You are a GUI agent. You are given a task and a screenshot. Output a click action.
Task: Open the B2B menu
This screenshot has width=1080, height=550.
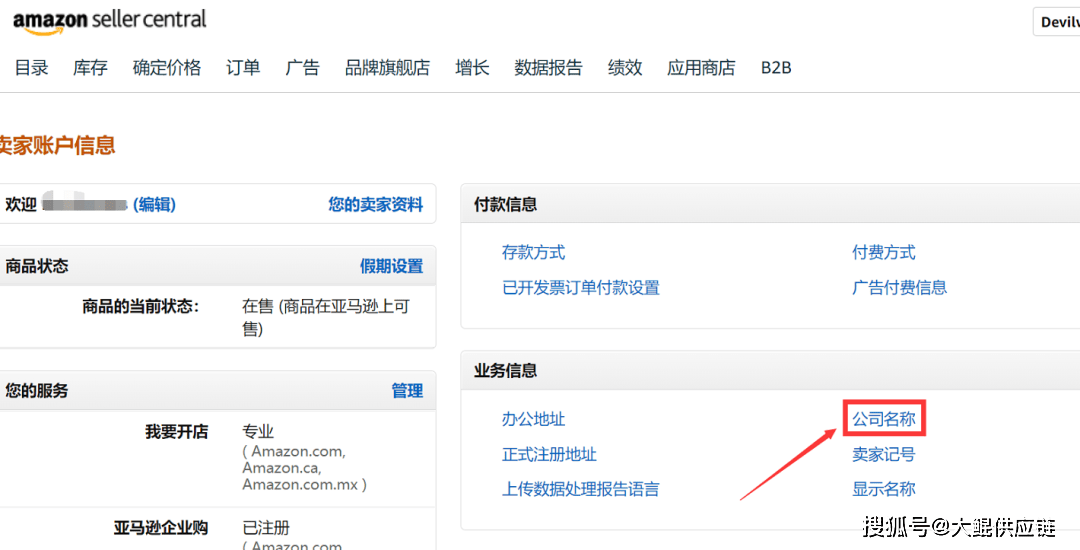[776, 67]
